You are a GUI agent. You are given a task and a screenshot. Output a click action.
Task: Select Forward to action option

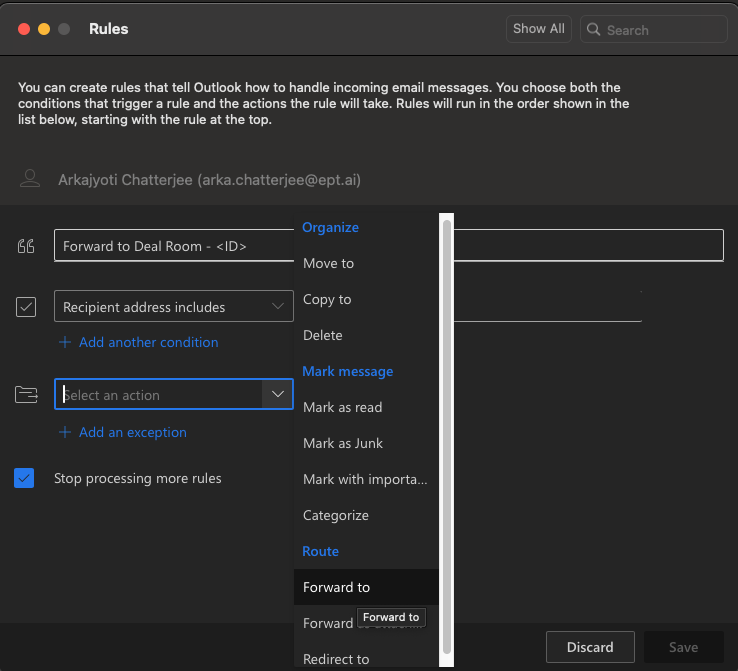pyautogui.click(x=336, y=587)
